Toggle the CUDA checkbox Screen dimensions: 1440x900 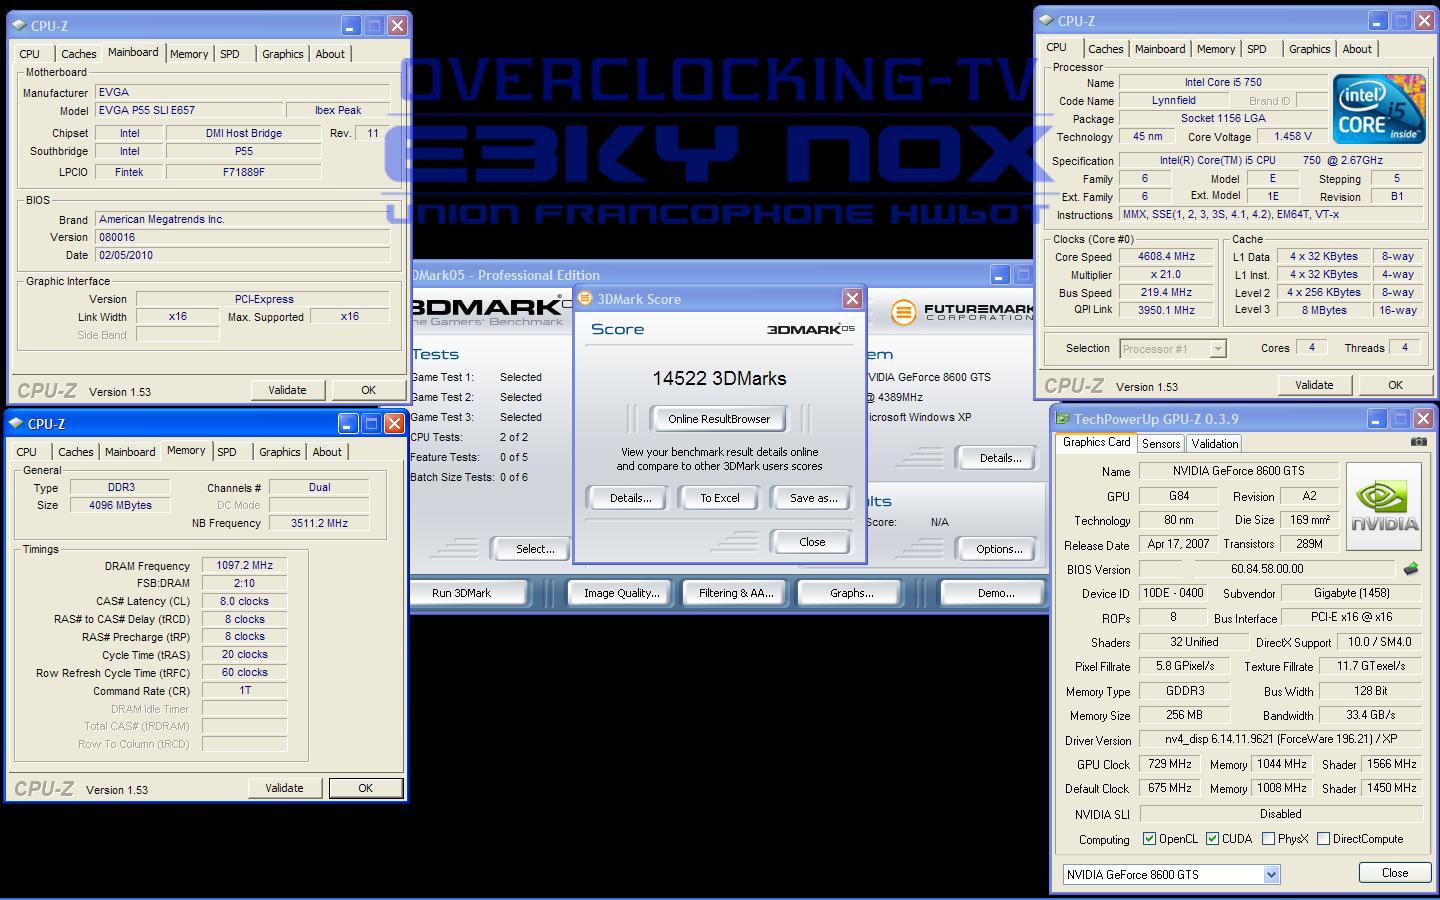[x=1212, y=839]
